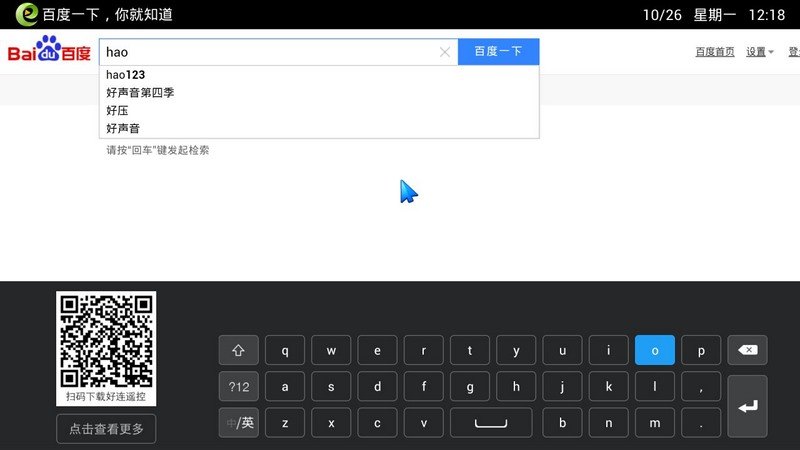Click the Baidu logo
The image size is (800, 450).
click(49, 49)
